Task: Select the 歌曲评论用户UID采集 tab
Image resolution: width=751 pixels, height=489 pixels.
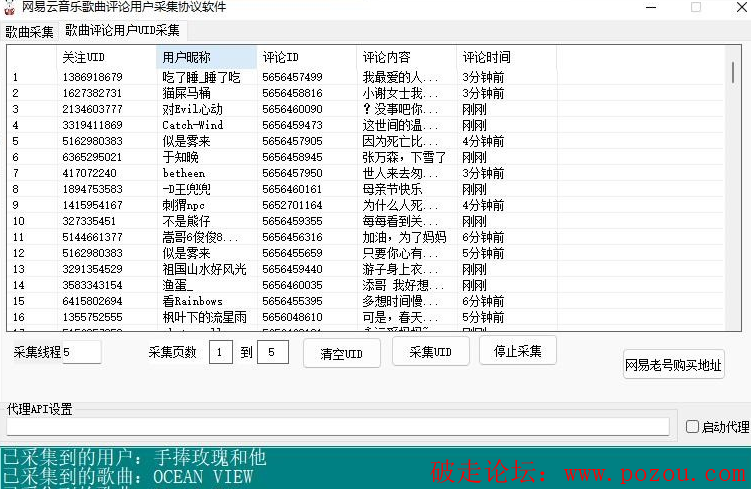Action: pyautogui.click(x=123, y=31)
